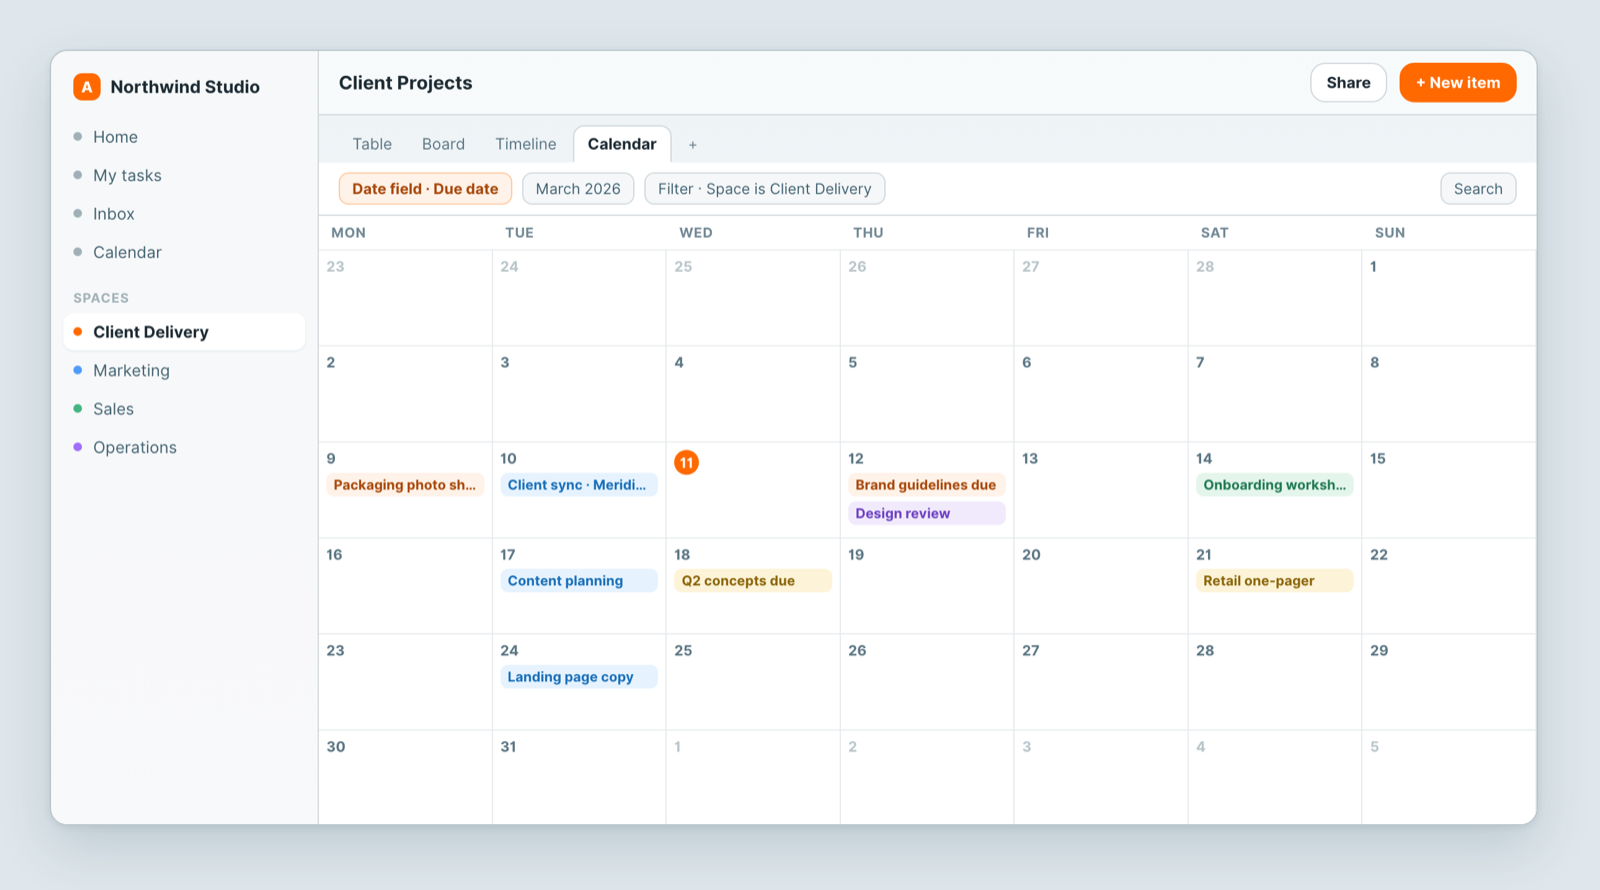Click the Search field
Screen dimensions: 1600x890
tap(1478, 189)
